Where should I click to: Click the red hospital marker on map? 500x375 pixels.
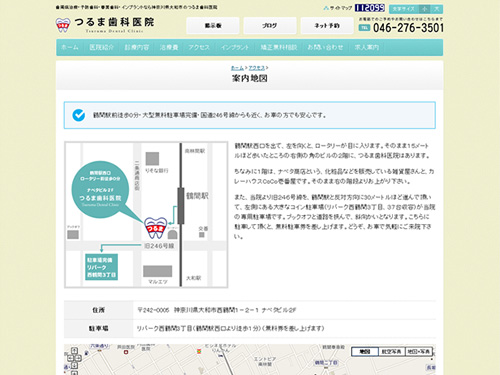(x=126, y=352)
